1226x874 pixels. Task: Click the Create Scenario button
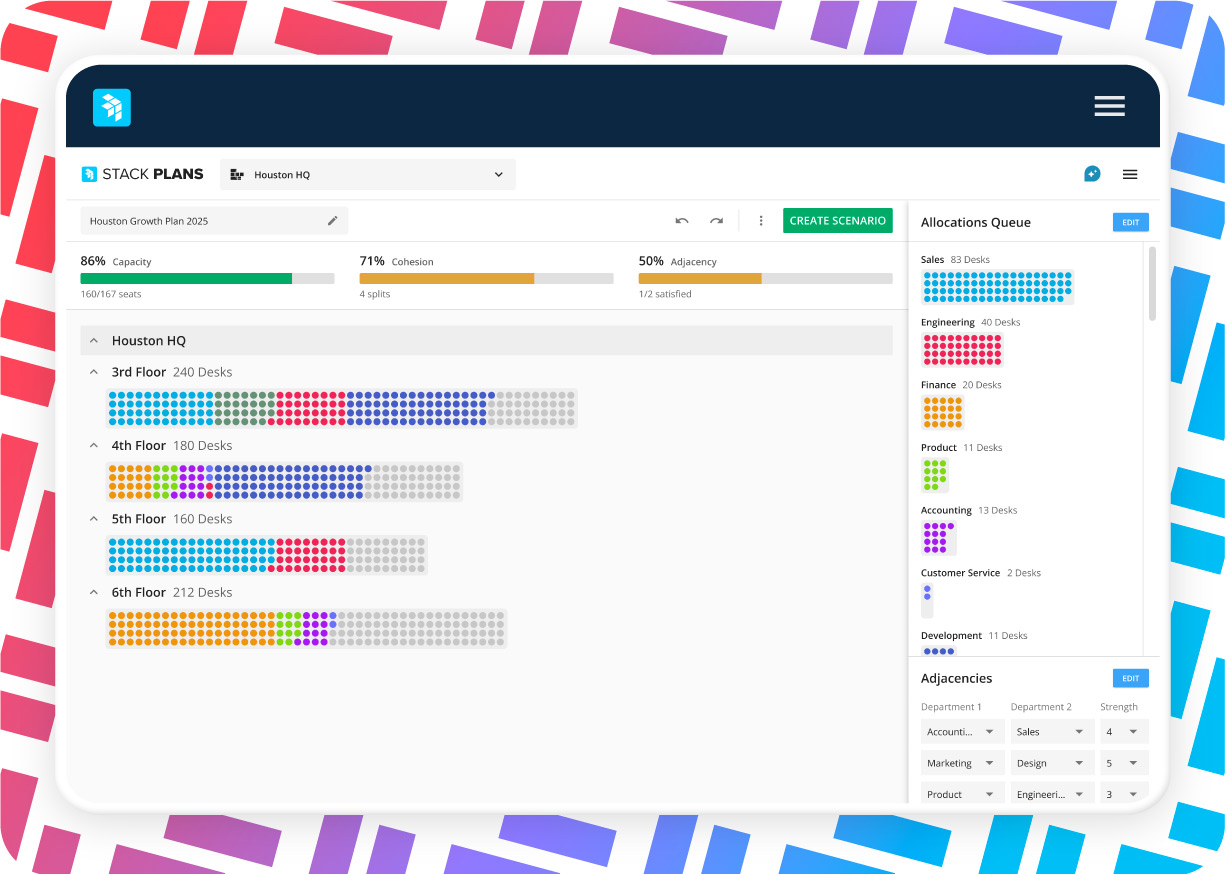(837, 221)
